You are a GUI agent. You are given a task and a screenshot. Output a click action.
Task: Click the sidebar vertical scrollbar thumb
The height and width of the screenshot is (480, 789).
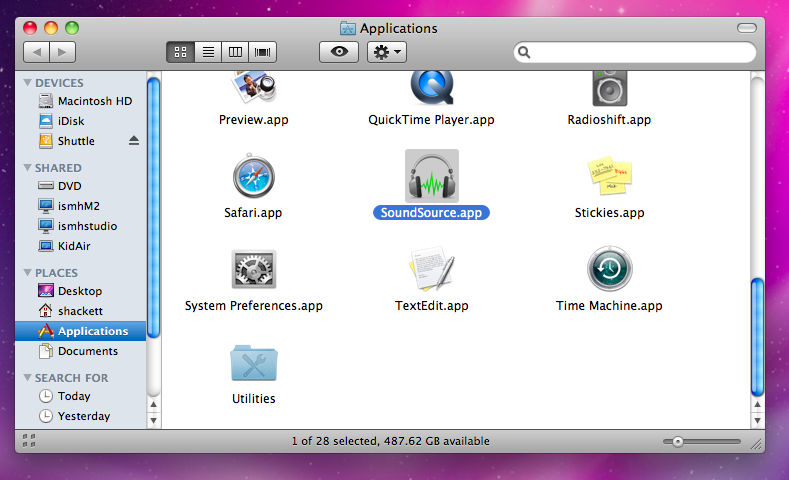[x=153, y=207]
